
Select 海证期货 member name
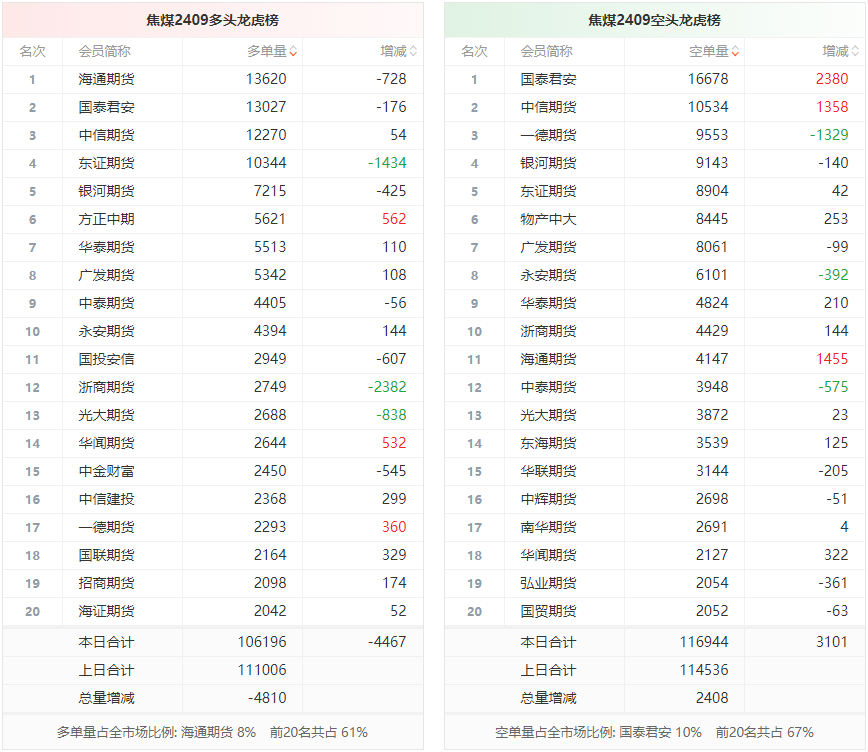pyautogui.click(x=106, y=611)
